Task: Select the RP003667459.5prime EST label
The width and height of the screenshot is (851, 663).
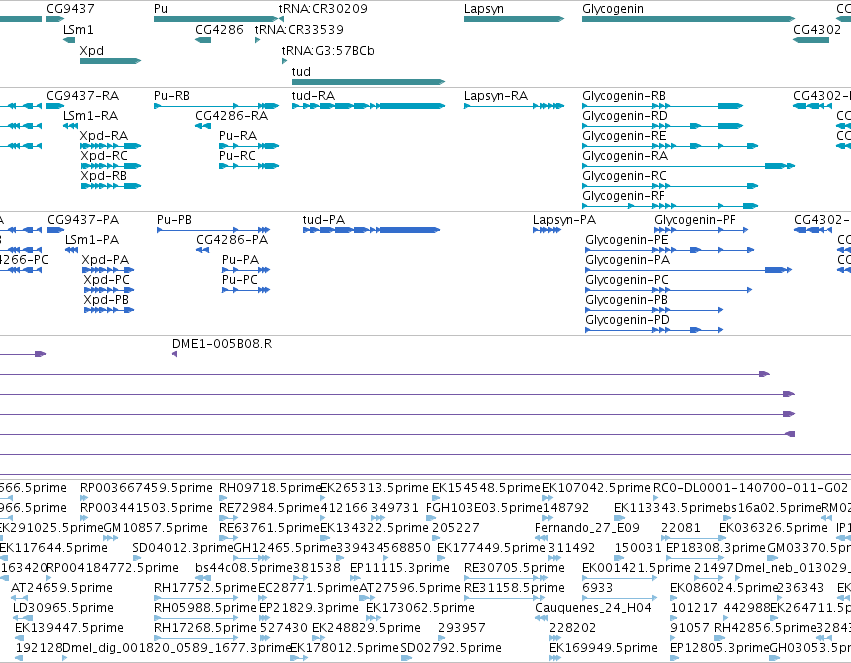Action: pos(146,488)
